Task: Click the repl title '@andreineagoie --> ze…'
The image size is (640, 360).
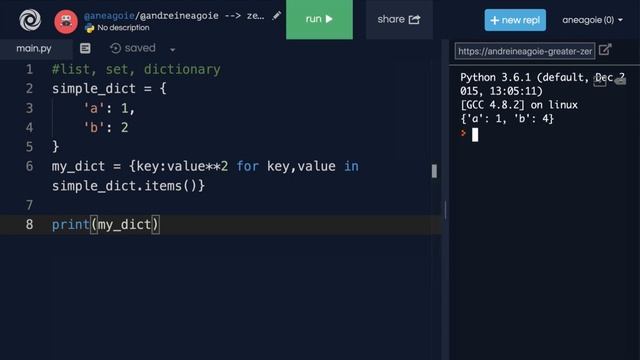Action: point(202,16)
